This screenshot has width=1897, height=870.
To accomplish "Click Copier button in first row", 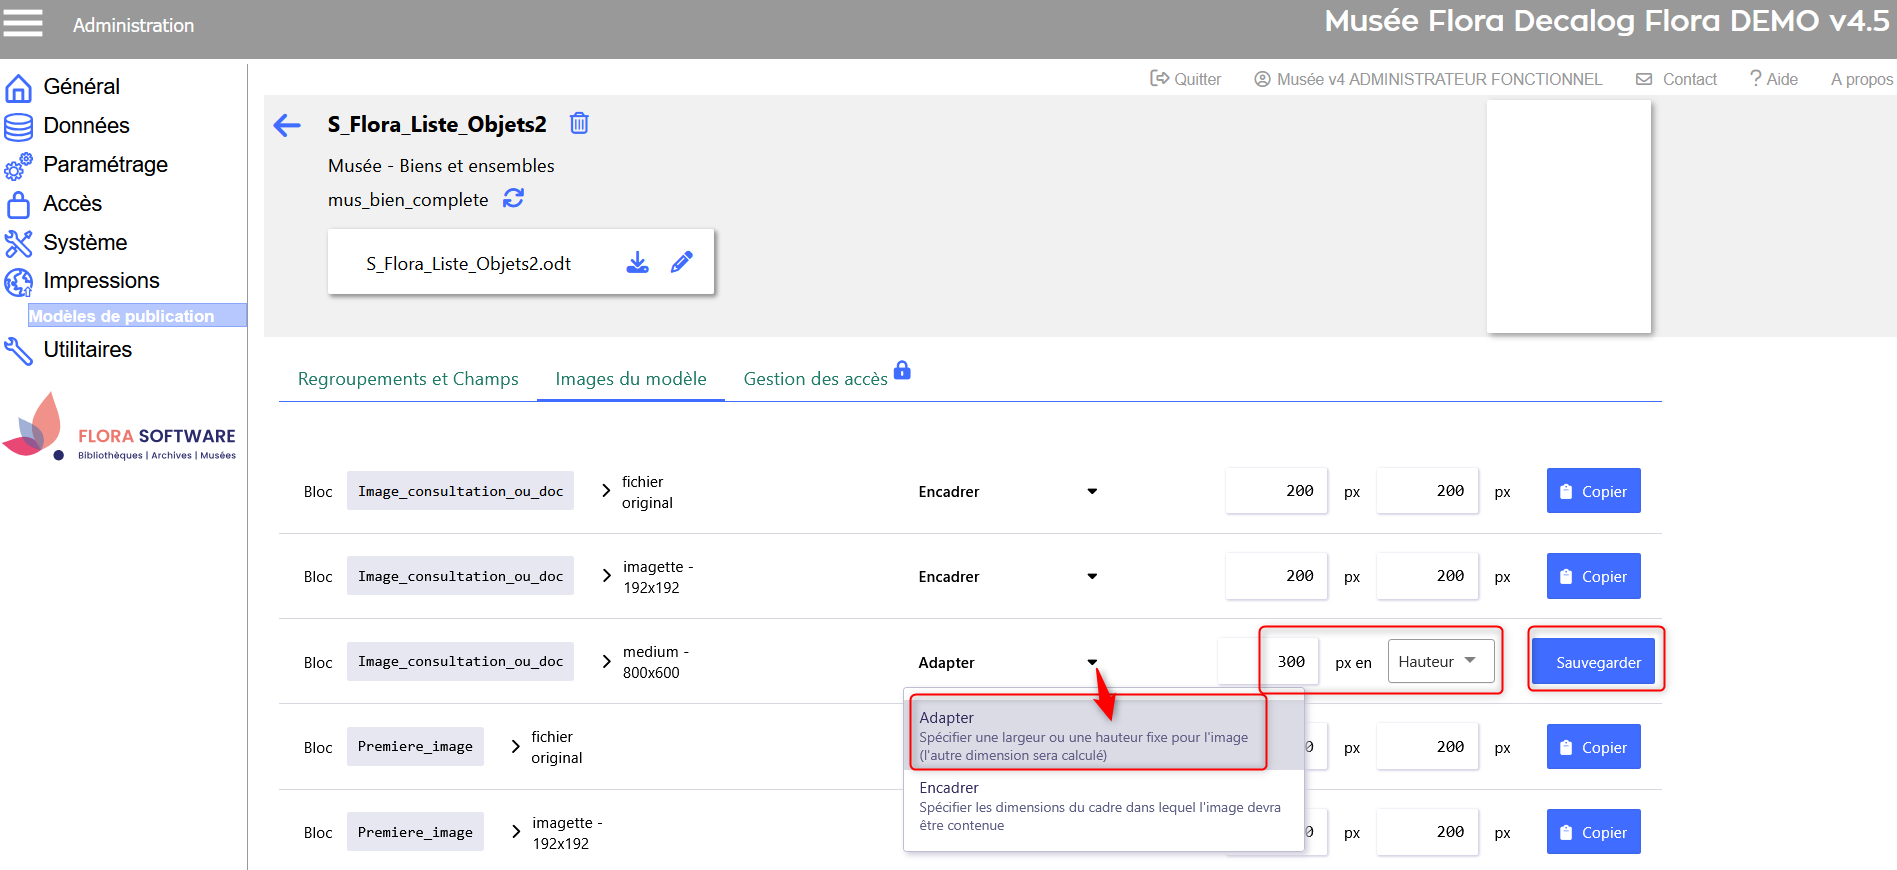I will (x=1593, y=491).
